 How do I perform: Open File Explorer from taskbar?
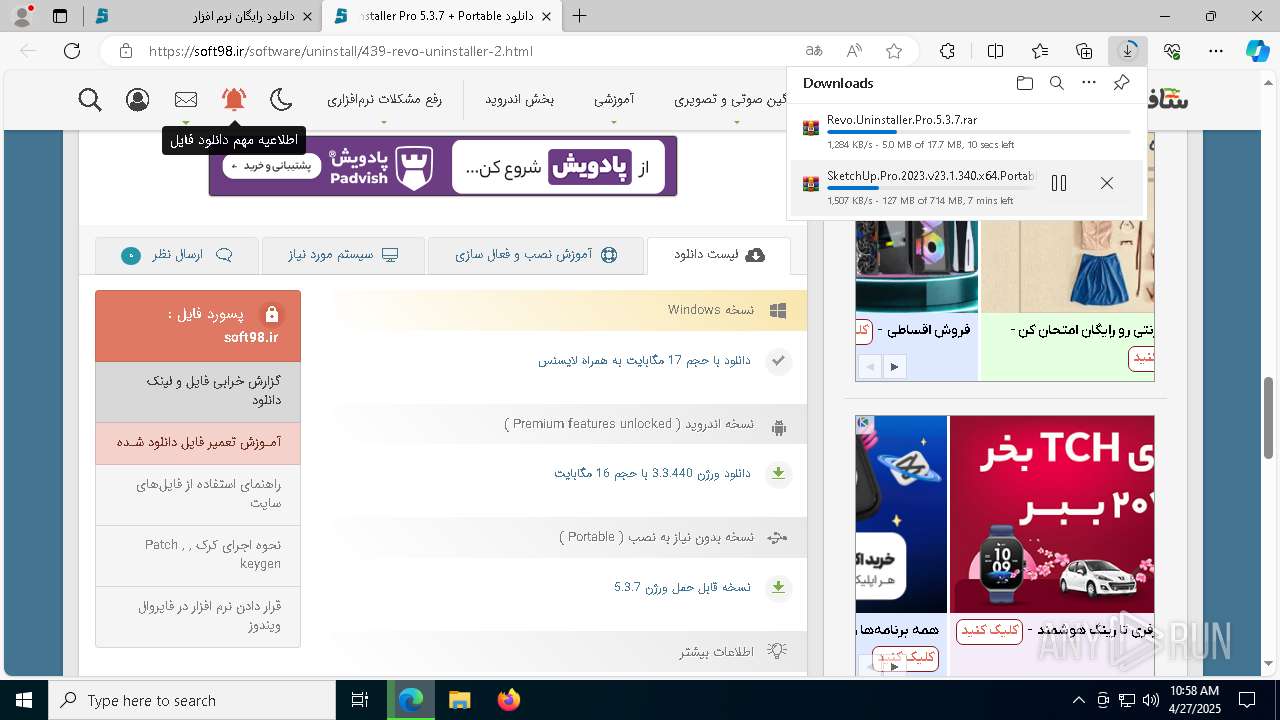pos(459,700)
